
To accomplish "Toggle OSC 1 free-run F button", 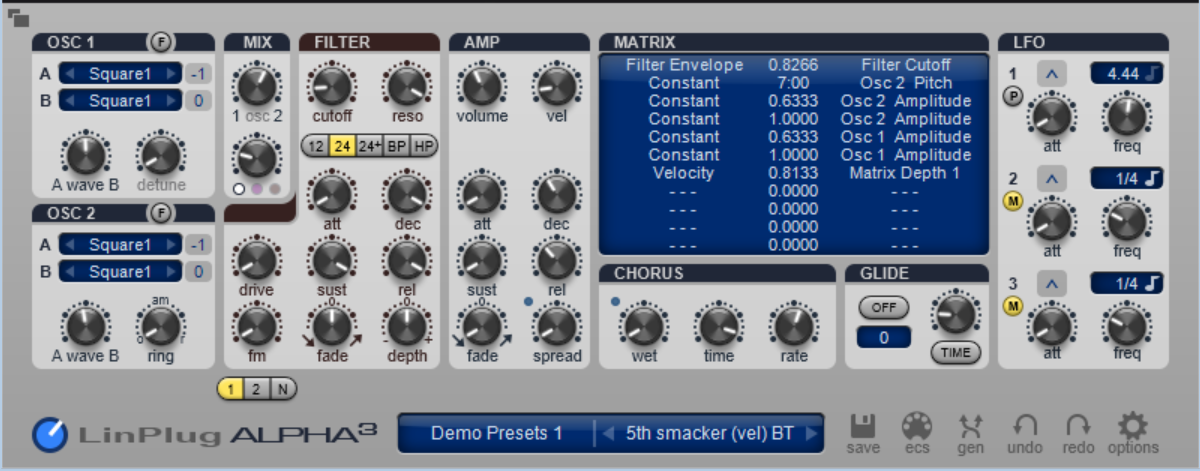I will click(160, 42).
